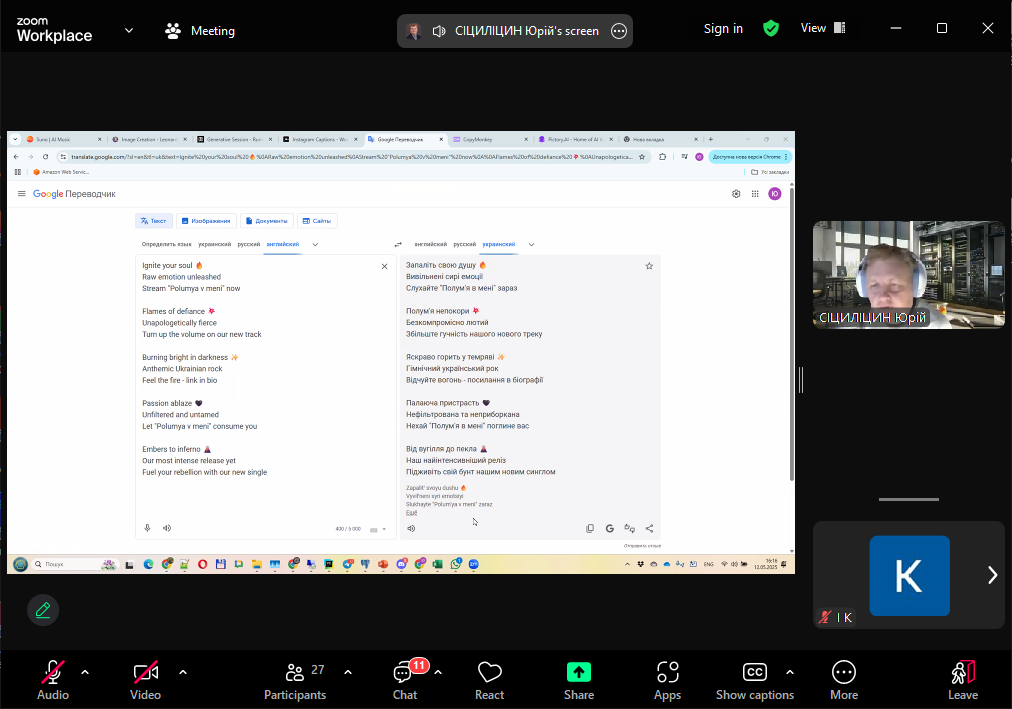Open Opera from the shared taskbar
Image resolution: width=1012 pixels, height=709 pixels.
203,564
